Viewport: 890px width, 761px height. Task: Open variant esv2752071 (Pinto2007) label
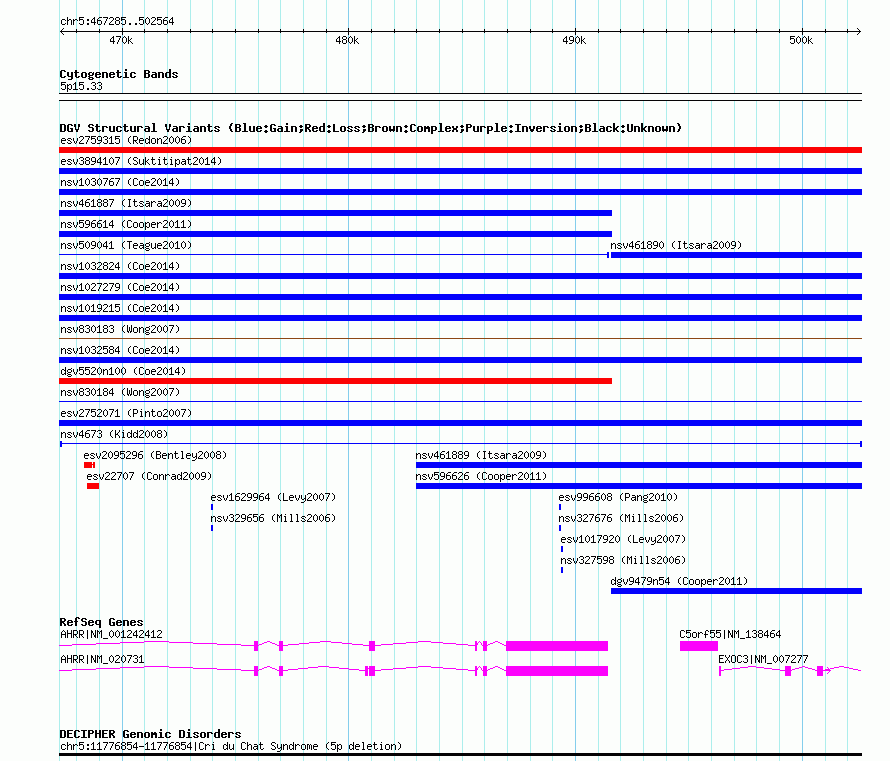[x=126, y=413]
